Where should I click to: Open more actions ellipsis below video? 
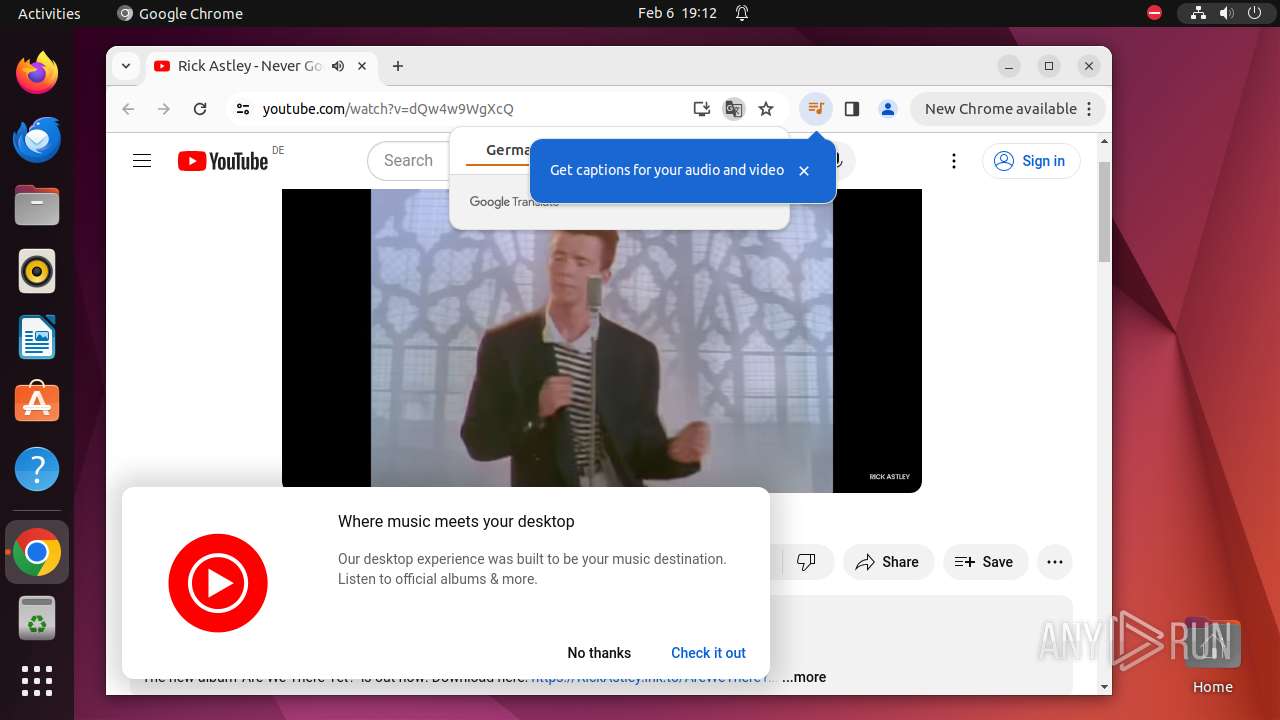coord(1055,562)
